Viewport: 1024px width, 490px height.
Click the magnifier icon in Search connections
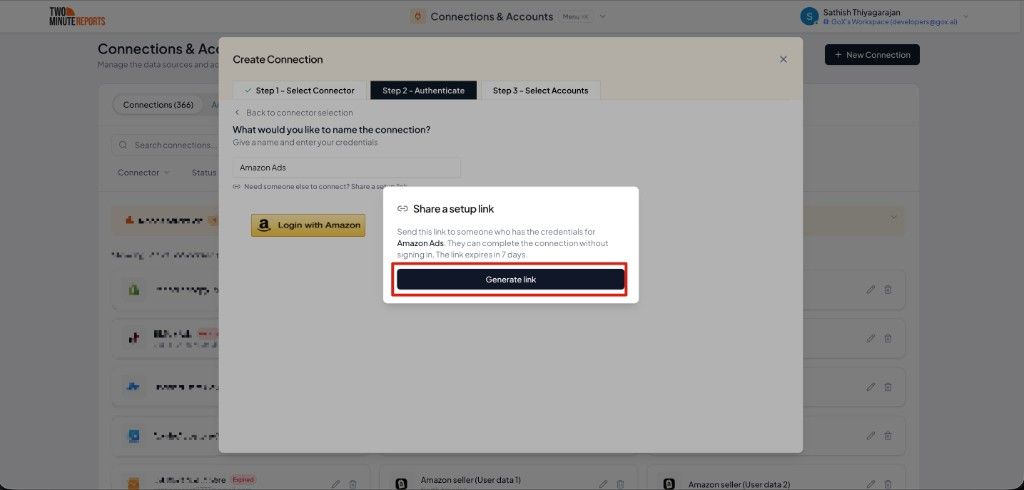point(123,145)
